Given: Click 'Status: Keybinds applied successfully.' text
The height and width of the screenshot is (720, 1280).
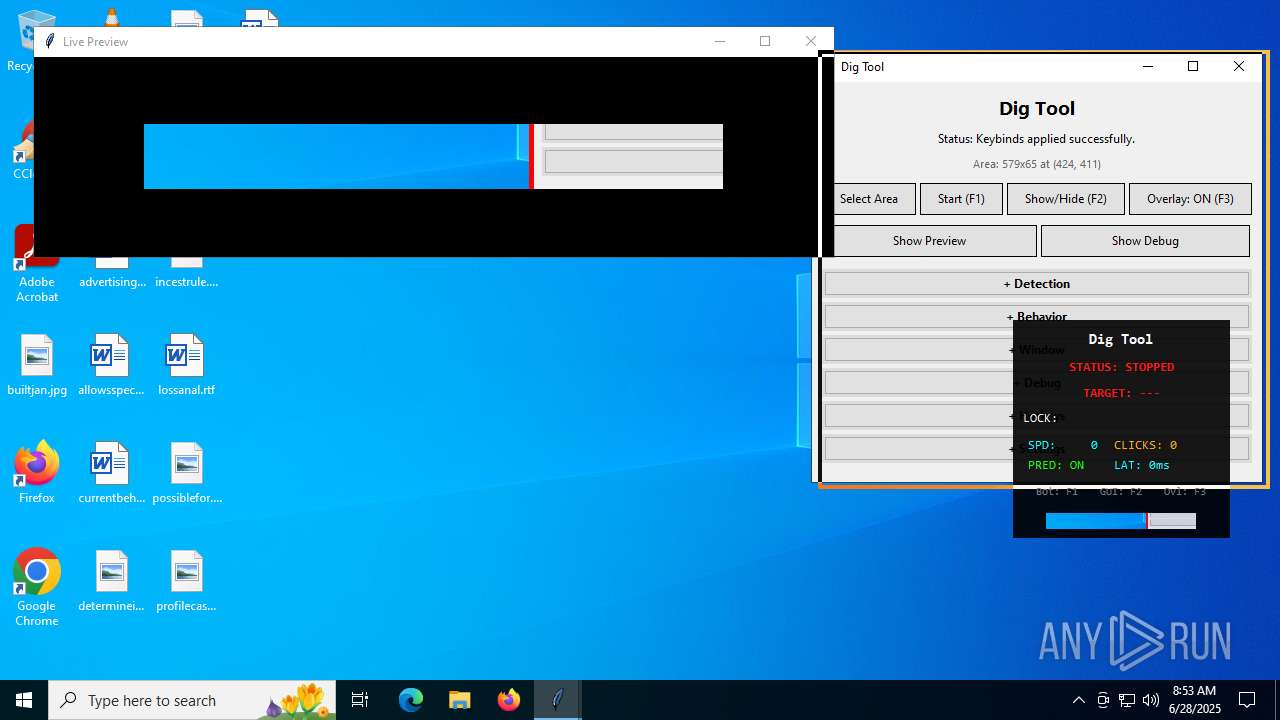Looking at the screenshot, I should (1036, 139).
